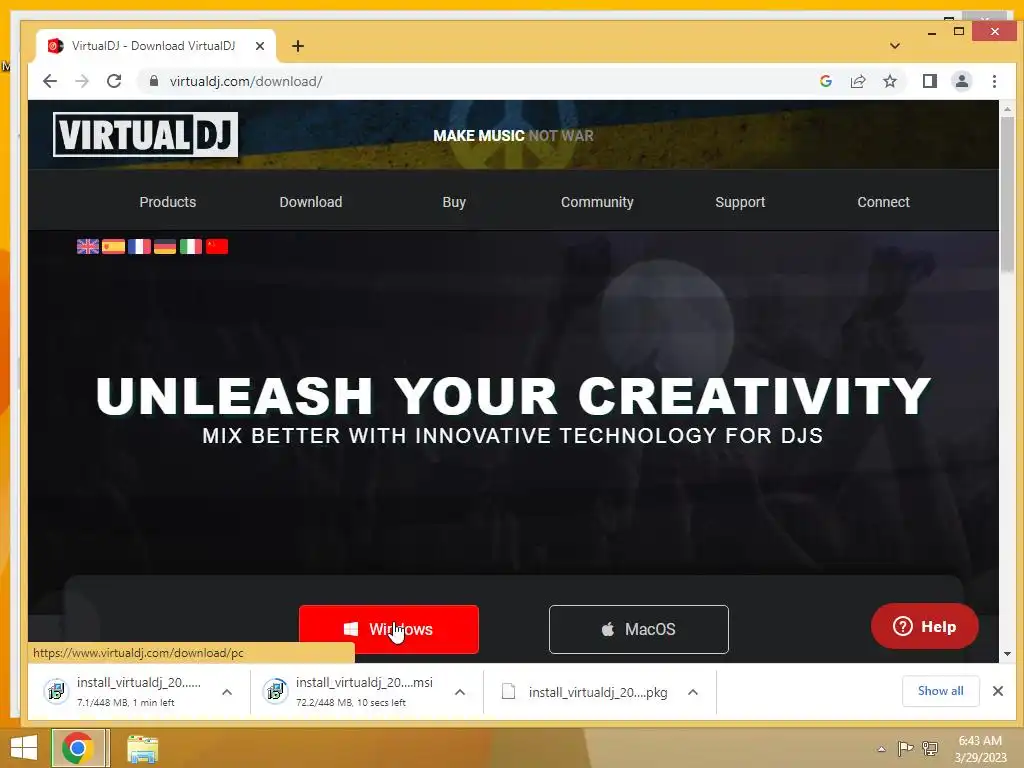Click the red Windows download button
This screenshot has width=1024, height=768.
pos(389,629)
